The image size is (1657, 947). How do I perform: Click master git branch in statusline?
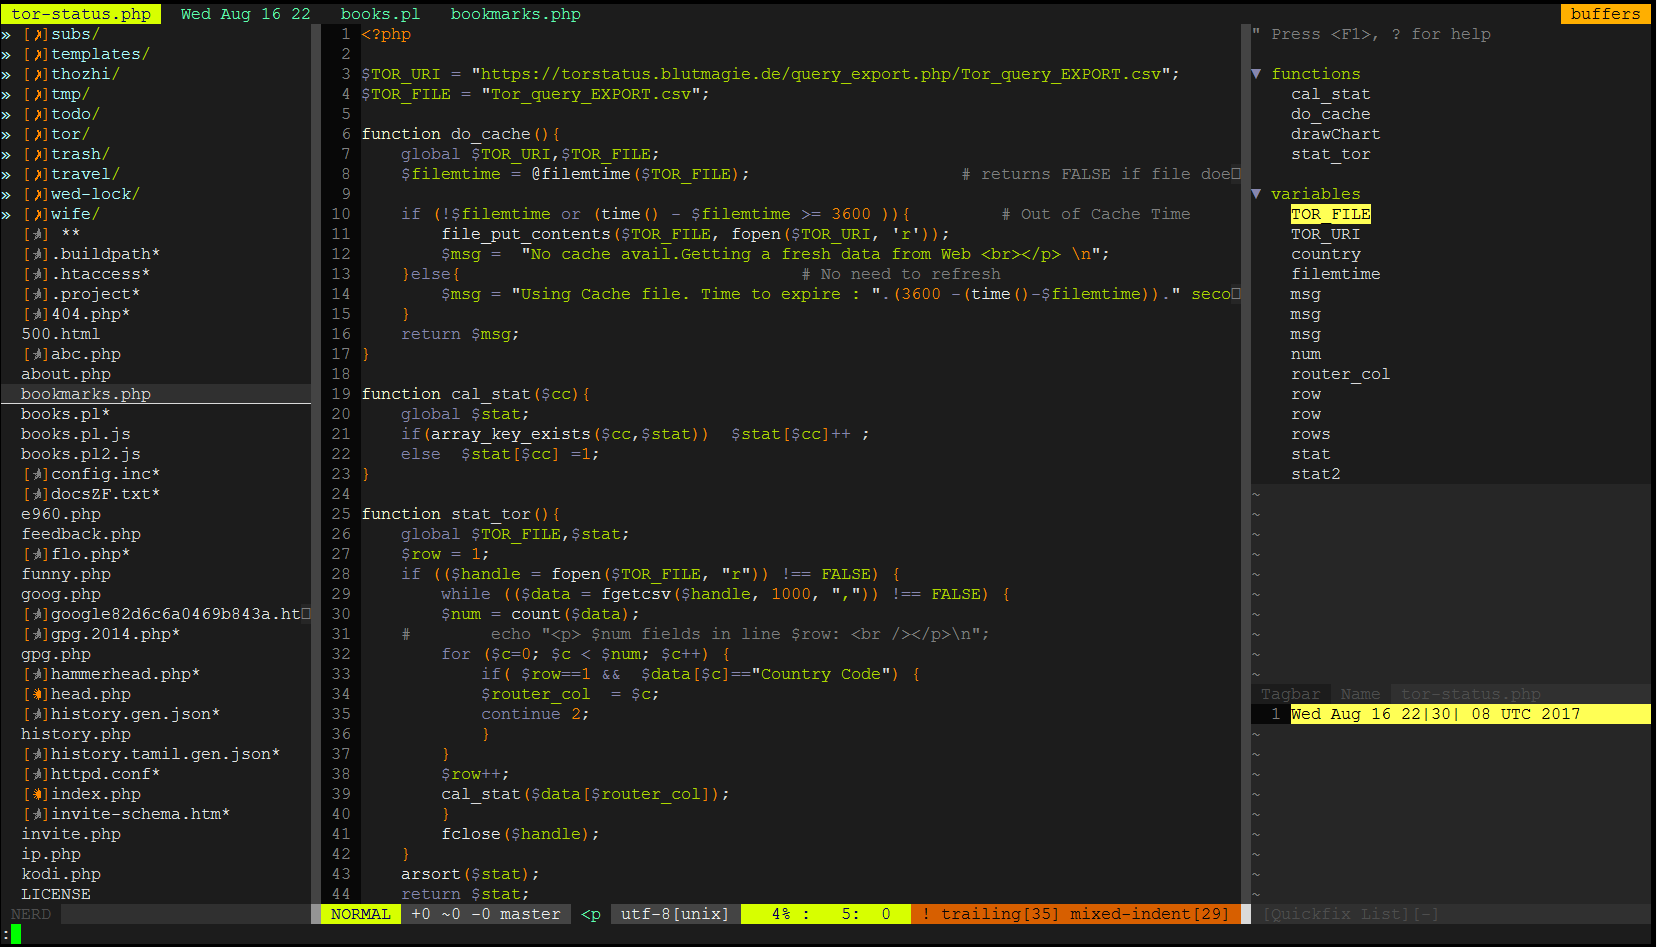(x=531, y=914)
